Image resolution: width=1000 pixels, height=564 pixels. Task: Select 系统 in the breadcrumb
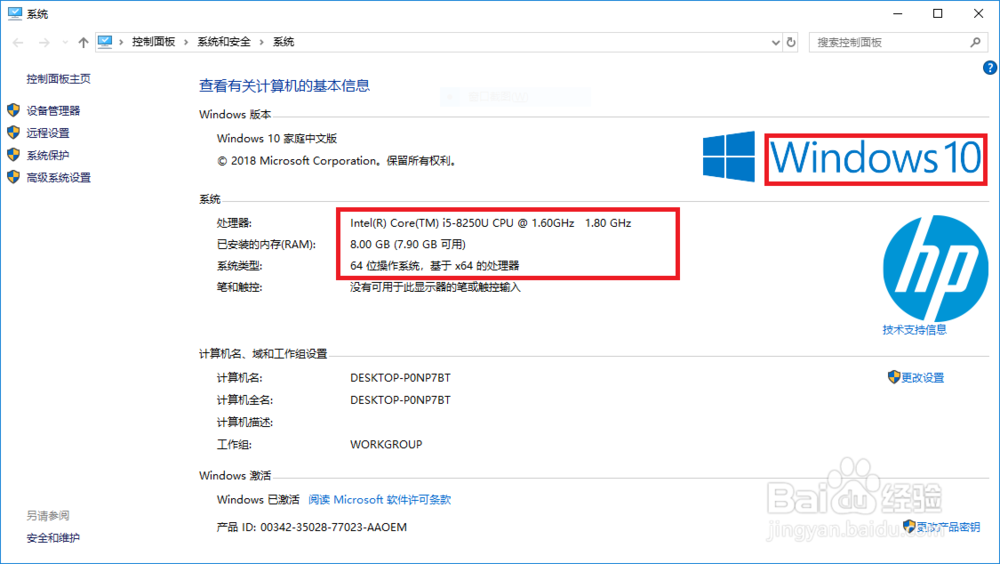[283, 42]
